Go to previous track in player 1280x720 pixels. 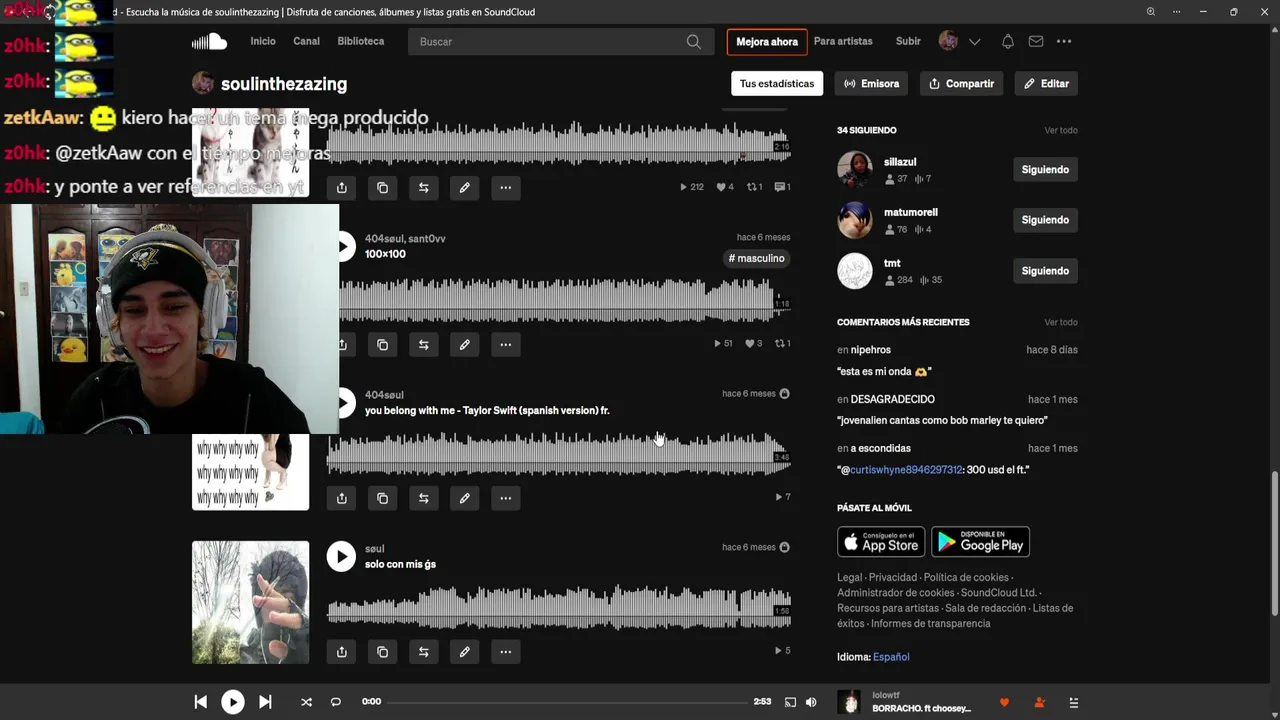coord(200,702)
